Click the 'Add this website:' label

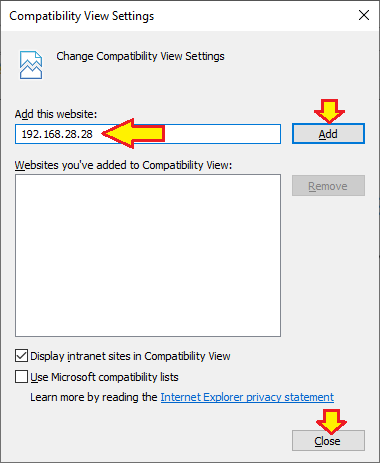tap(56, 114)
